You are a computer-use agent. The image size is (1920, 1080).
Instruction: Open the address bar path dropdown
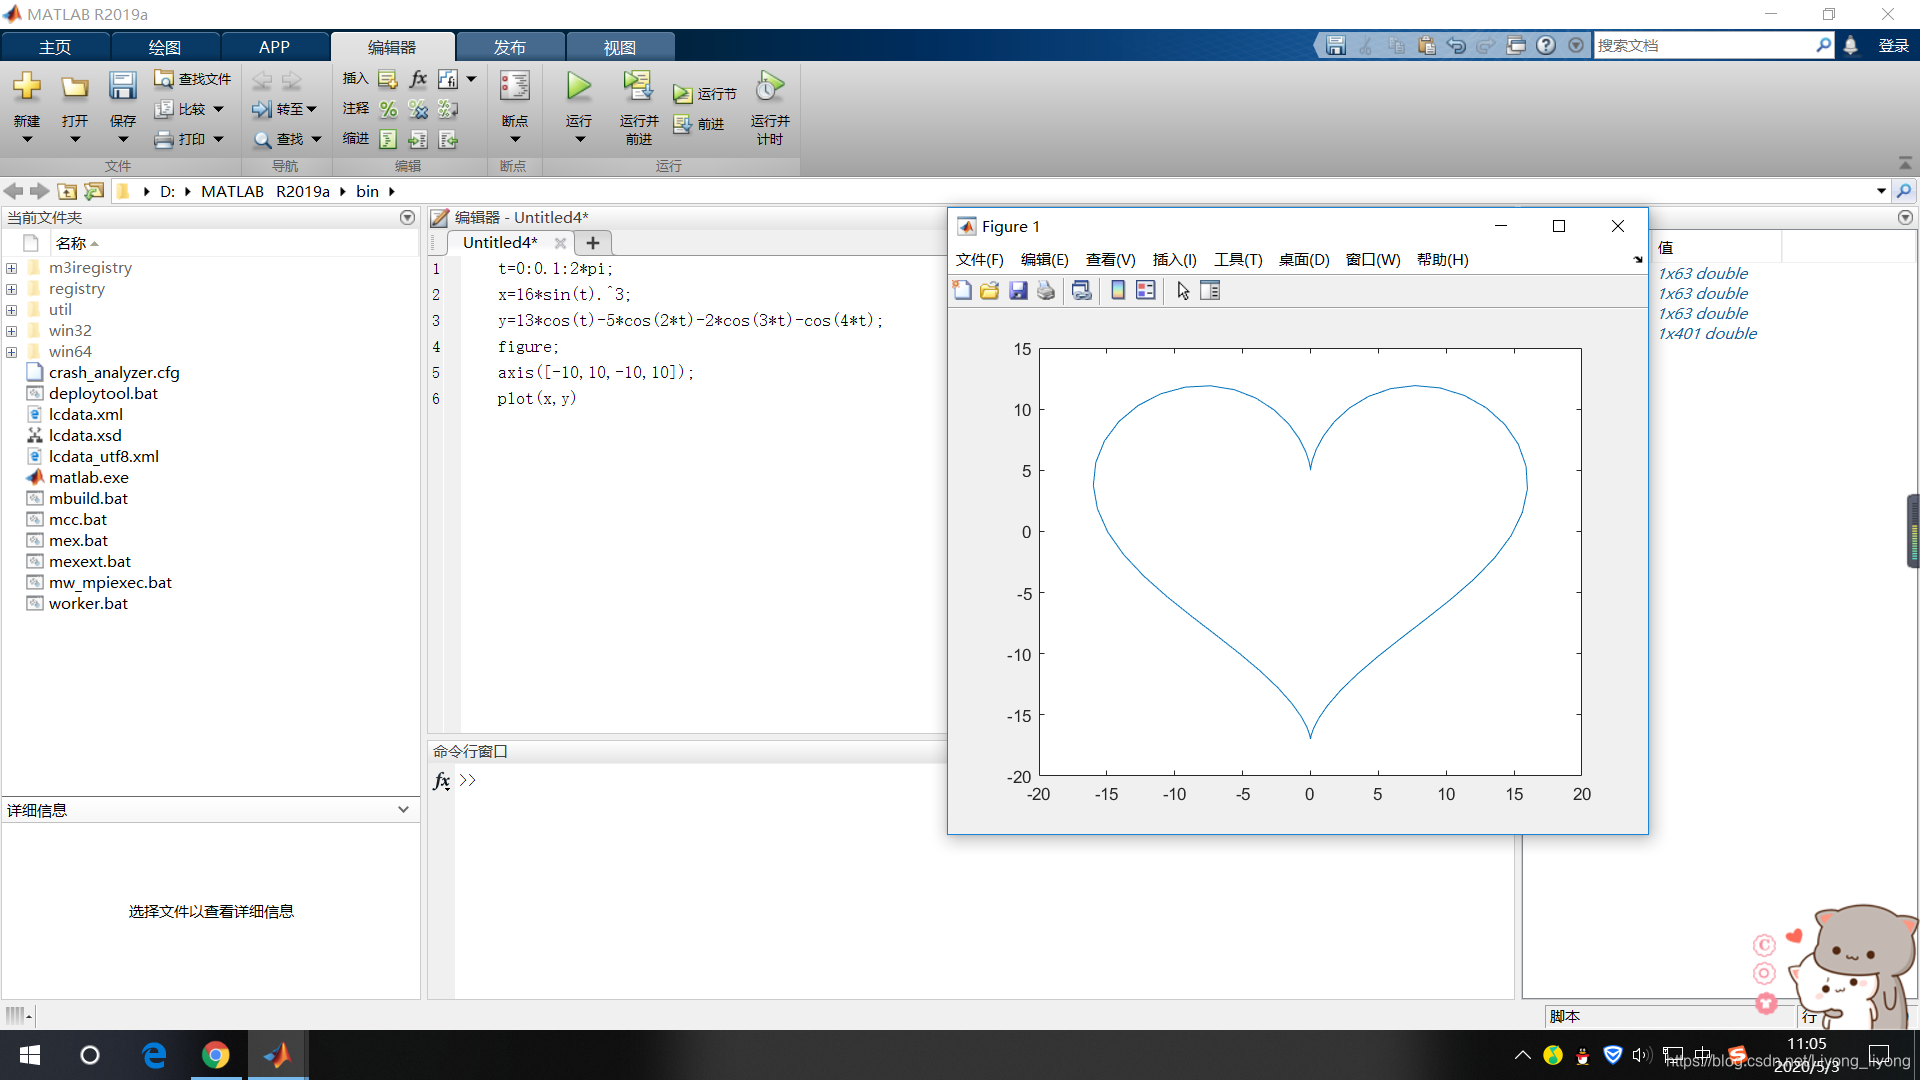pos(1881,191)
